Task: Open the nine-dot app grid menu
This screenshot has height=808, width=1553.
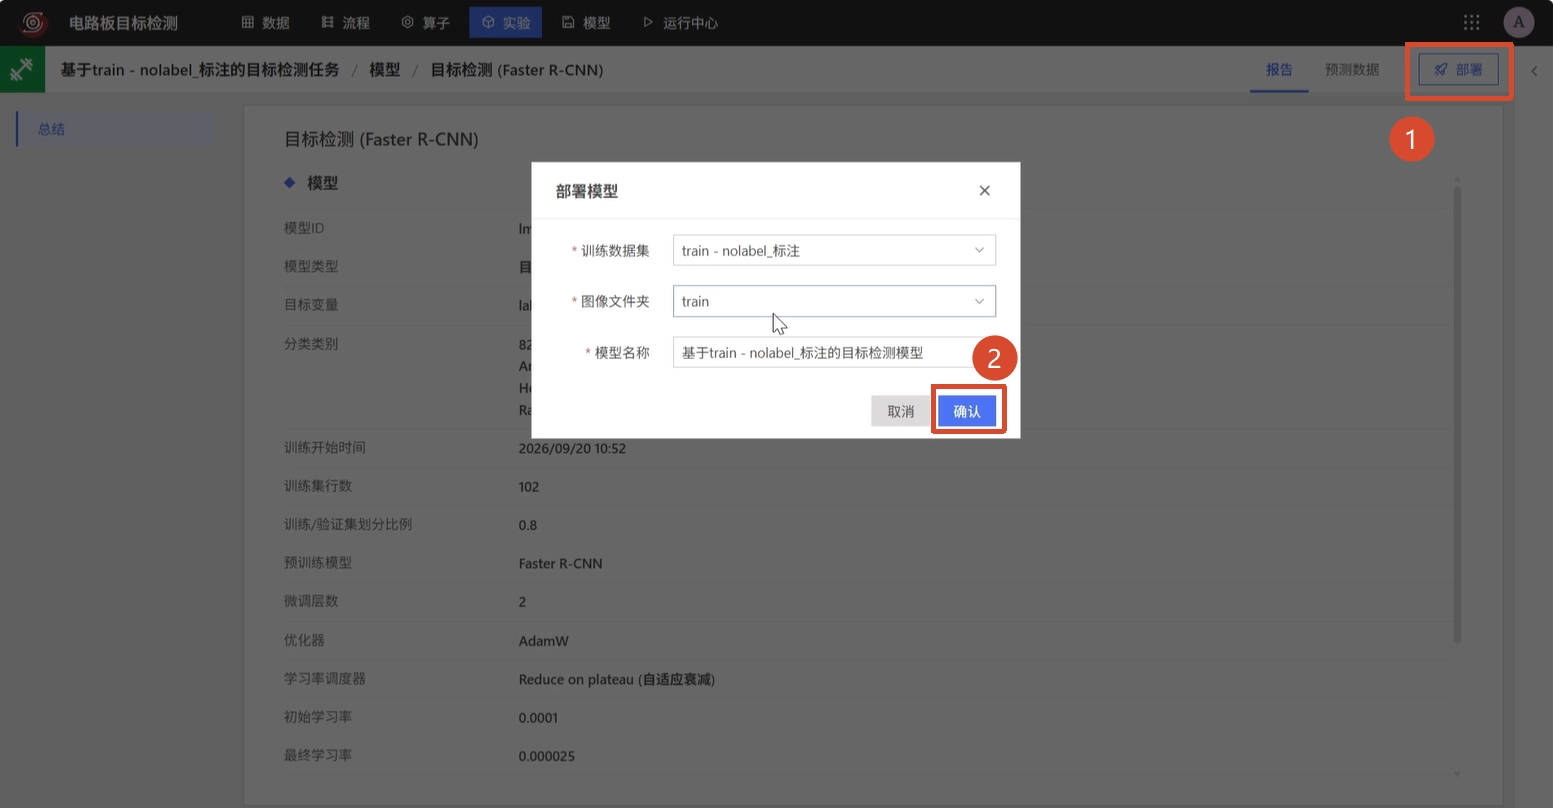Action: (1472, 22)
